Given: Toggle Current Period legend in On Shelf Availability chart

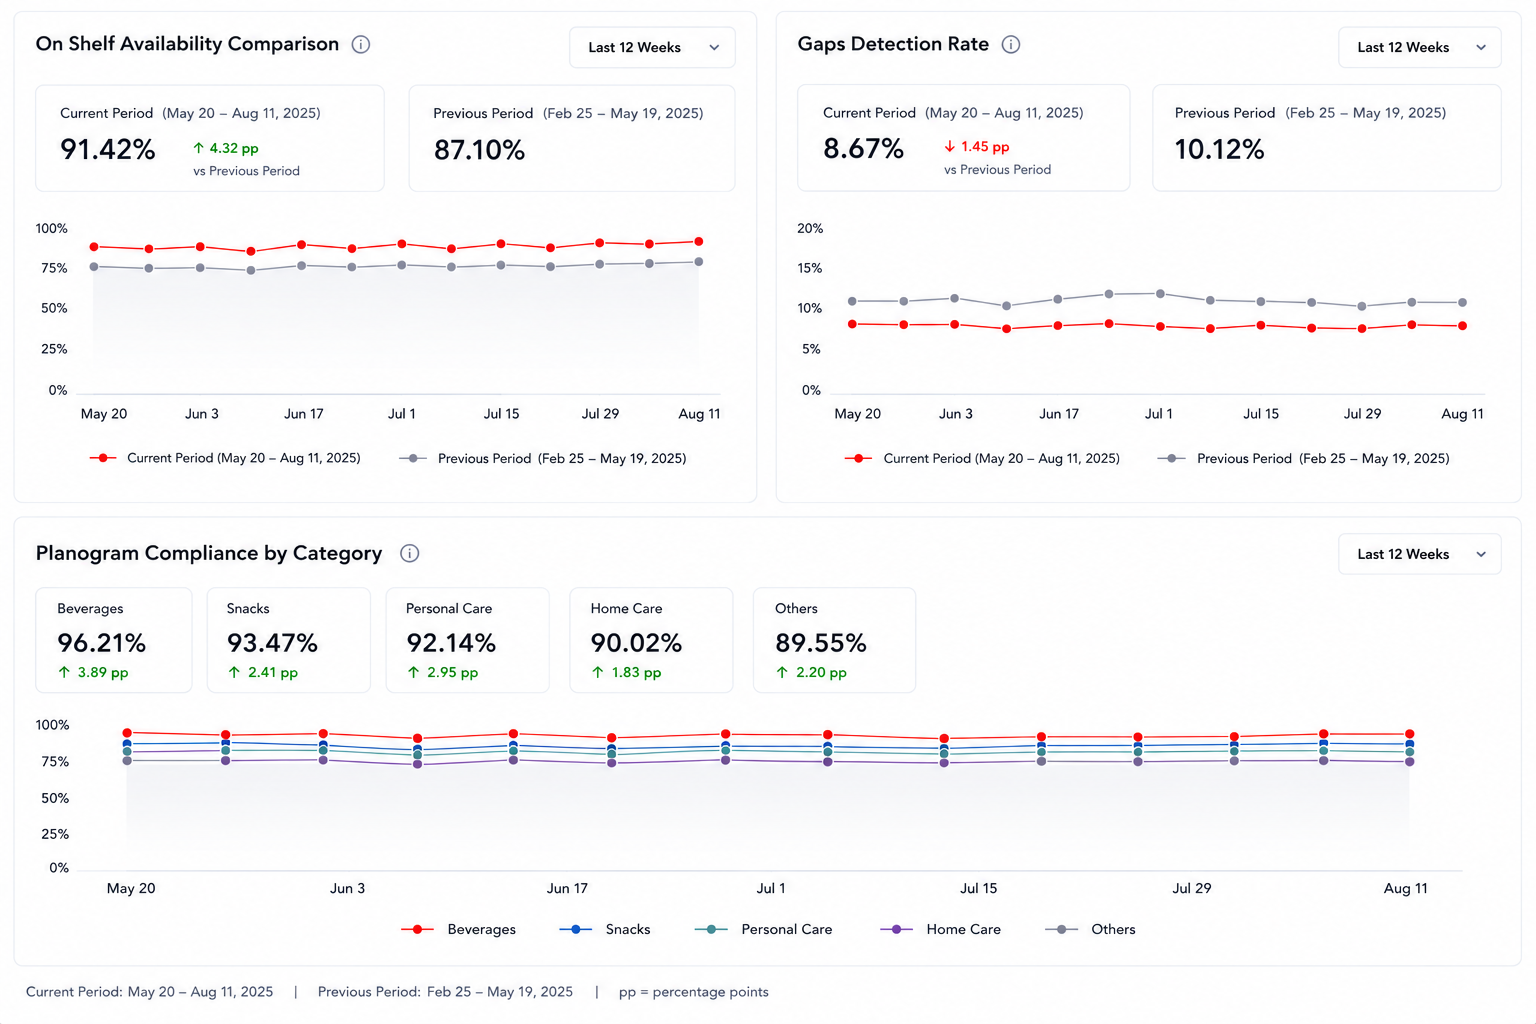Looking at the screenshot, I should pos(225,458).
